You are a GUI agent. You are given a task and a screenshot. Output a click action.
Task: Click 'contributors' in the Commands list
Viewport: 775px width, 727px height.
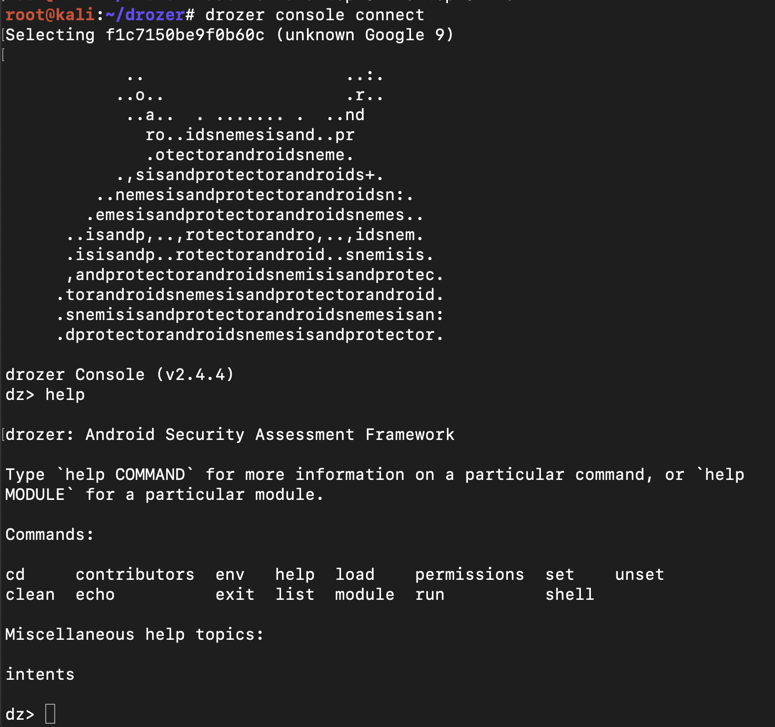(x=135, y=574)
